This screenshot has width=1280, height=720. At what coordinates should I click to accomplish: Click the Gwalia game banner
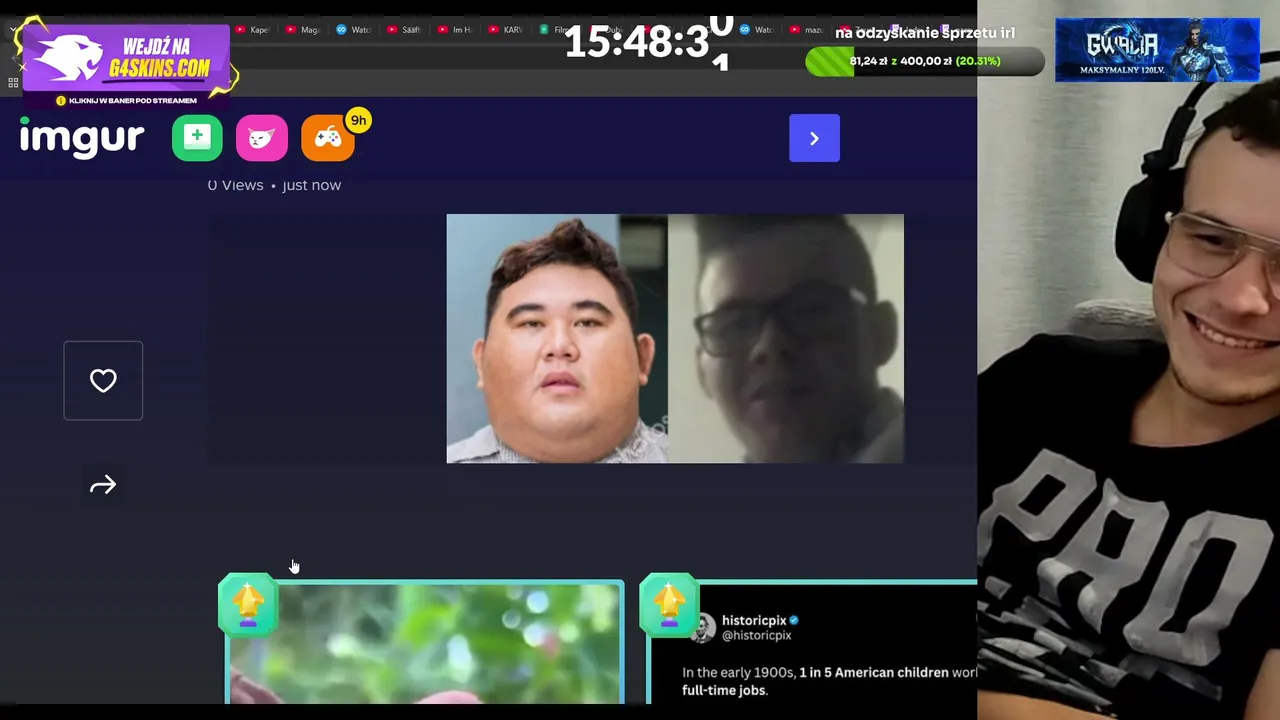click(x=1157, y=50)
